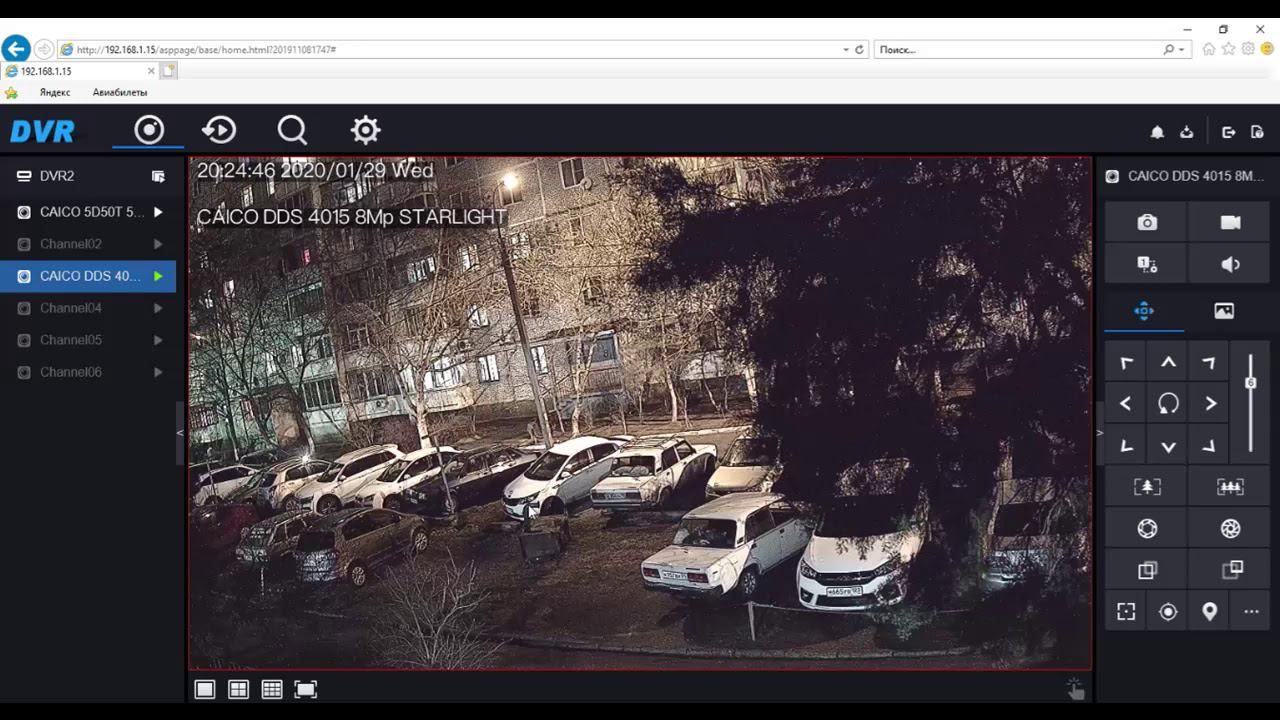This screenshot has width=1280, height=720.
Task: Open preset location pin icon
Action: [1210, 612]
